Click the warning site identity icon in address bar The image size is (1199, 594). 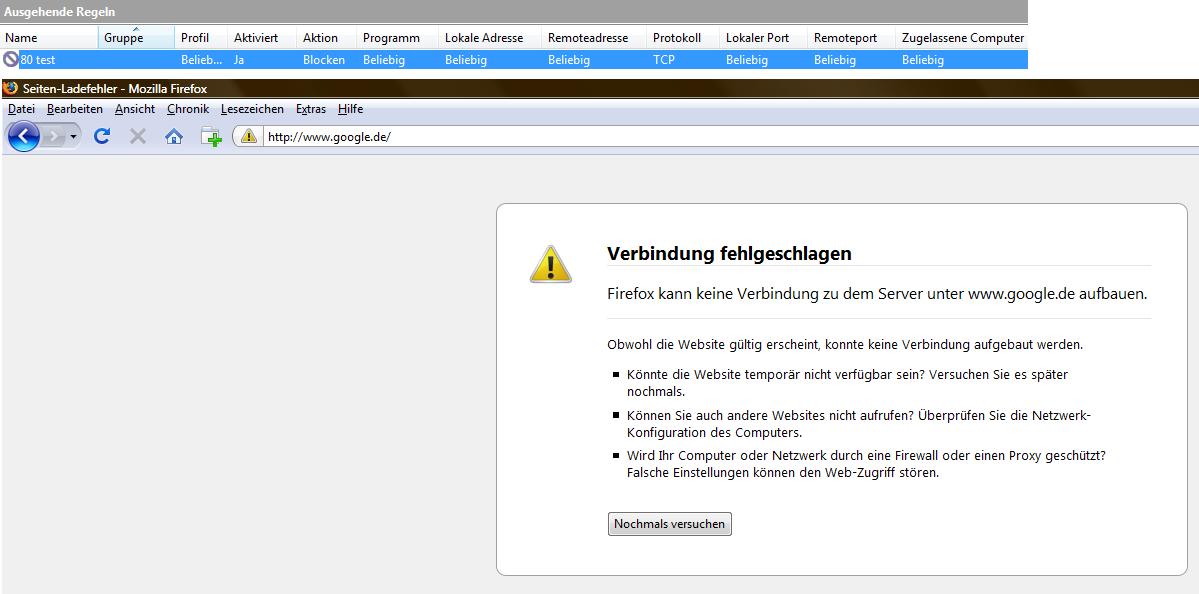249,137
